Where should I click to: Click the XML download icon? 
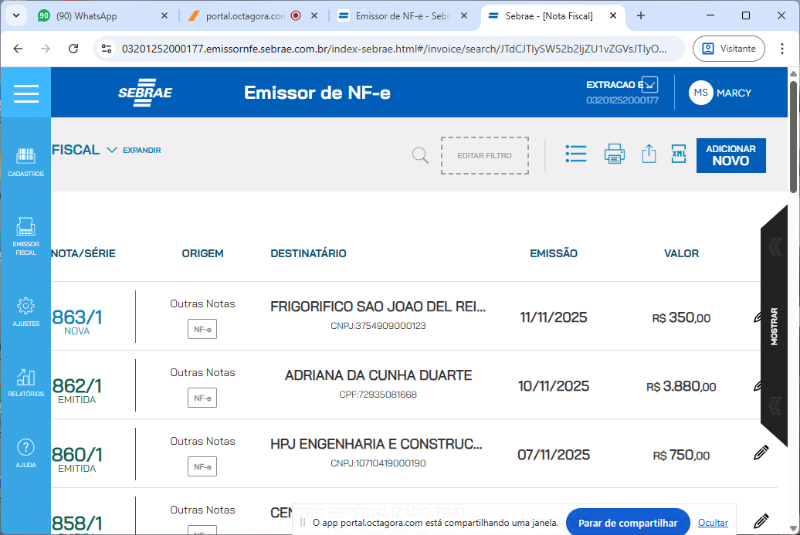tap(679, 154)
